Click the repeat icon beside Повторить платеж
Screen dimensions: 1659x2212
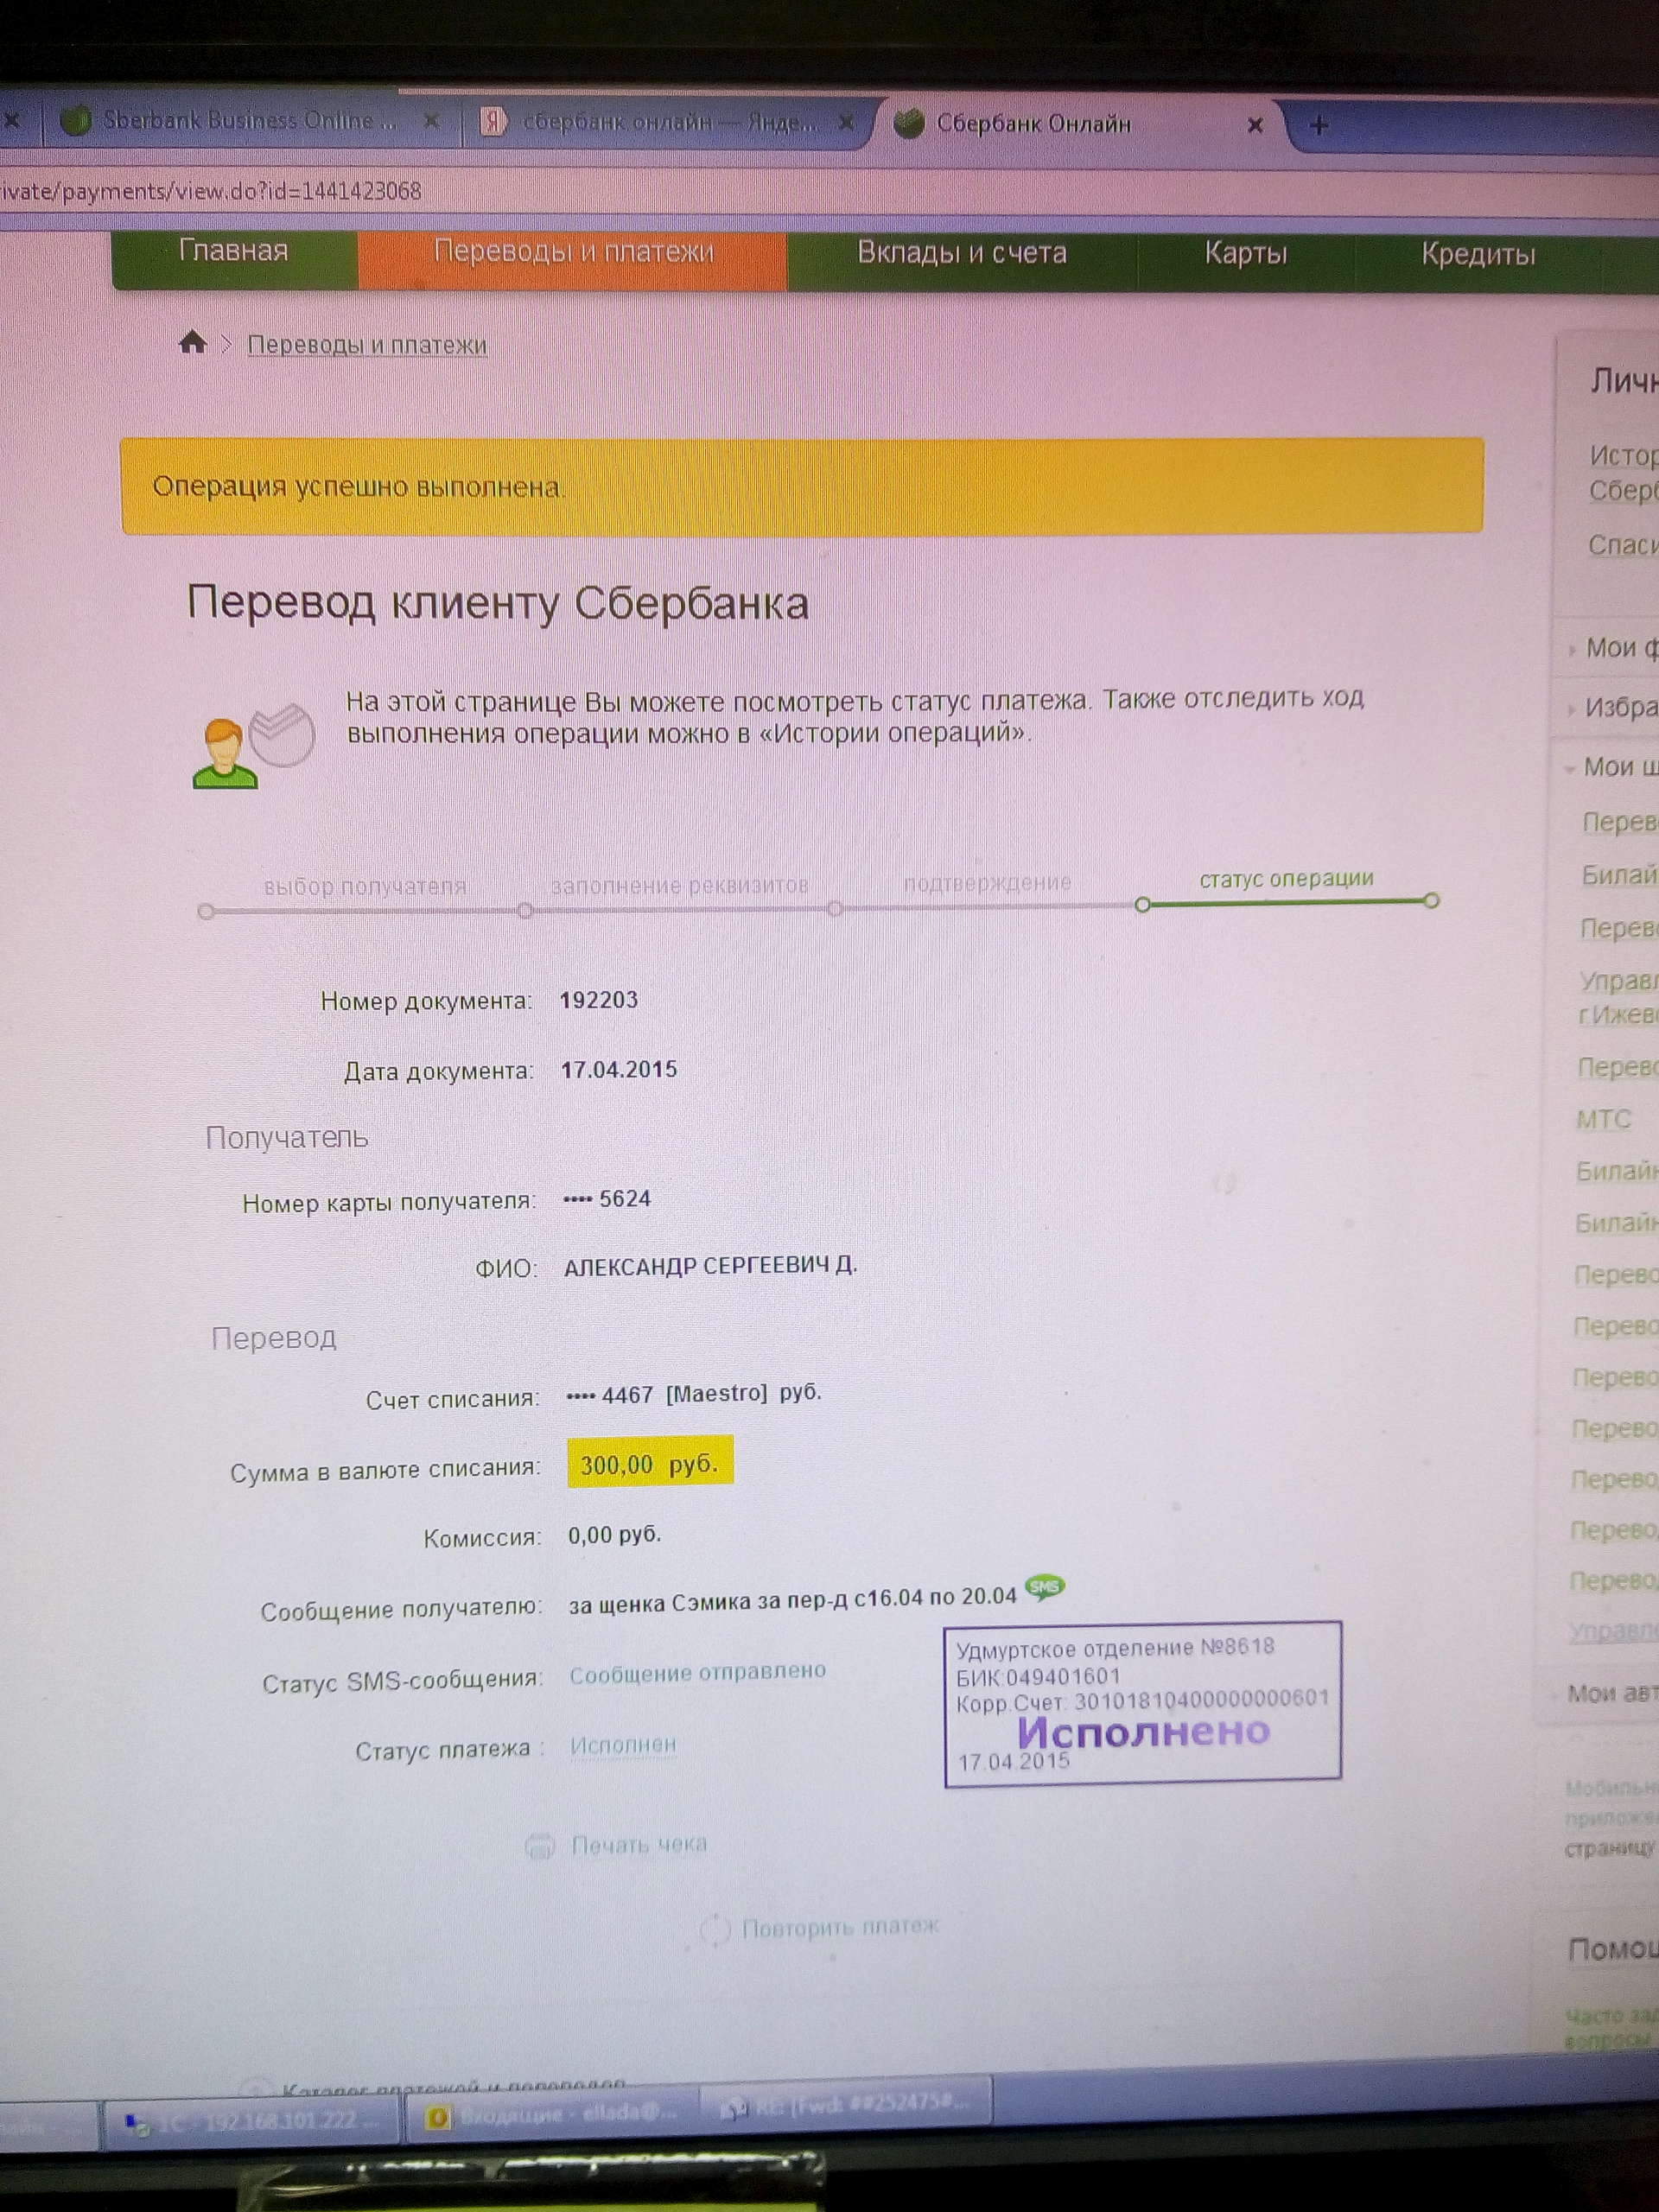pyautogui.click(x=715, y=1929)
